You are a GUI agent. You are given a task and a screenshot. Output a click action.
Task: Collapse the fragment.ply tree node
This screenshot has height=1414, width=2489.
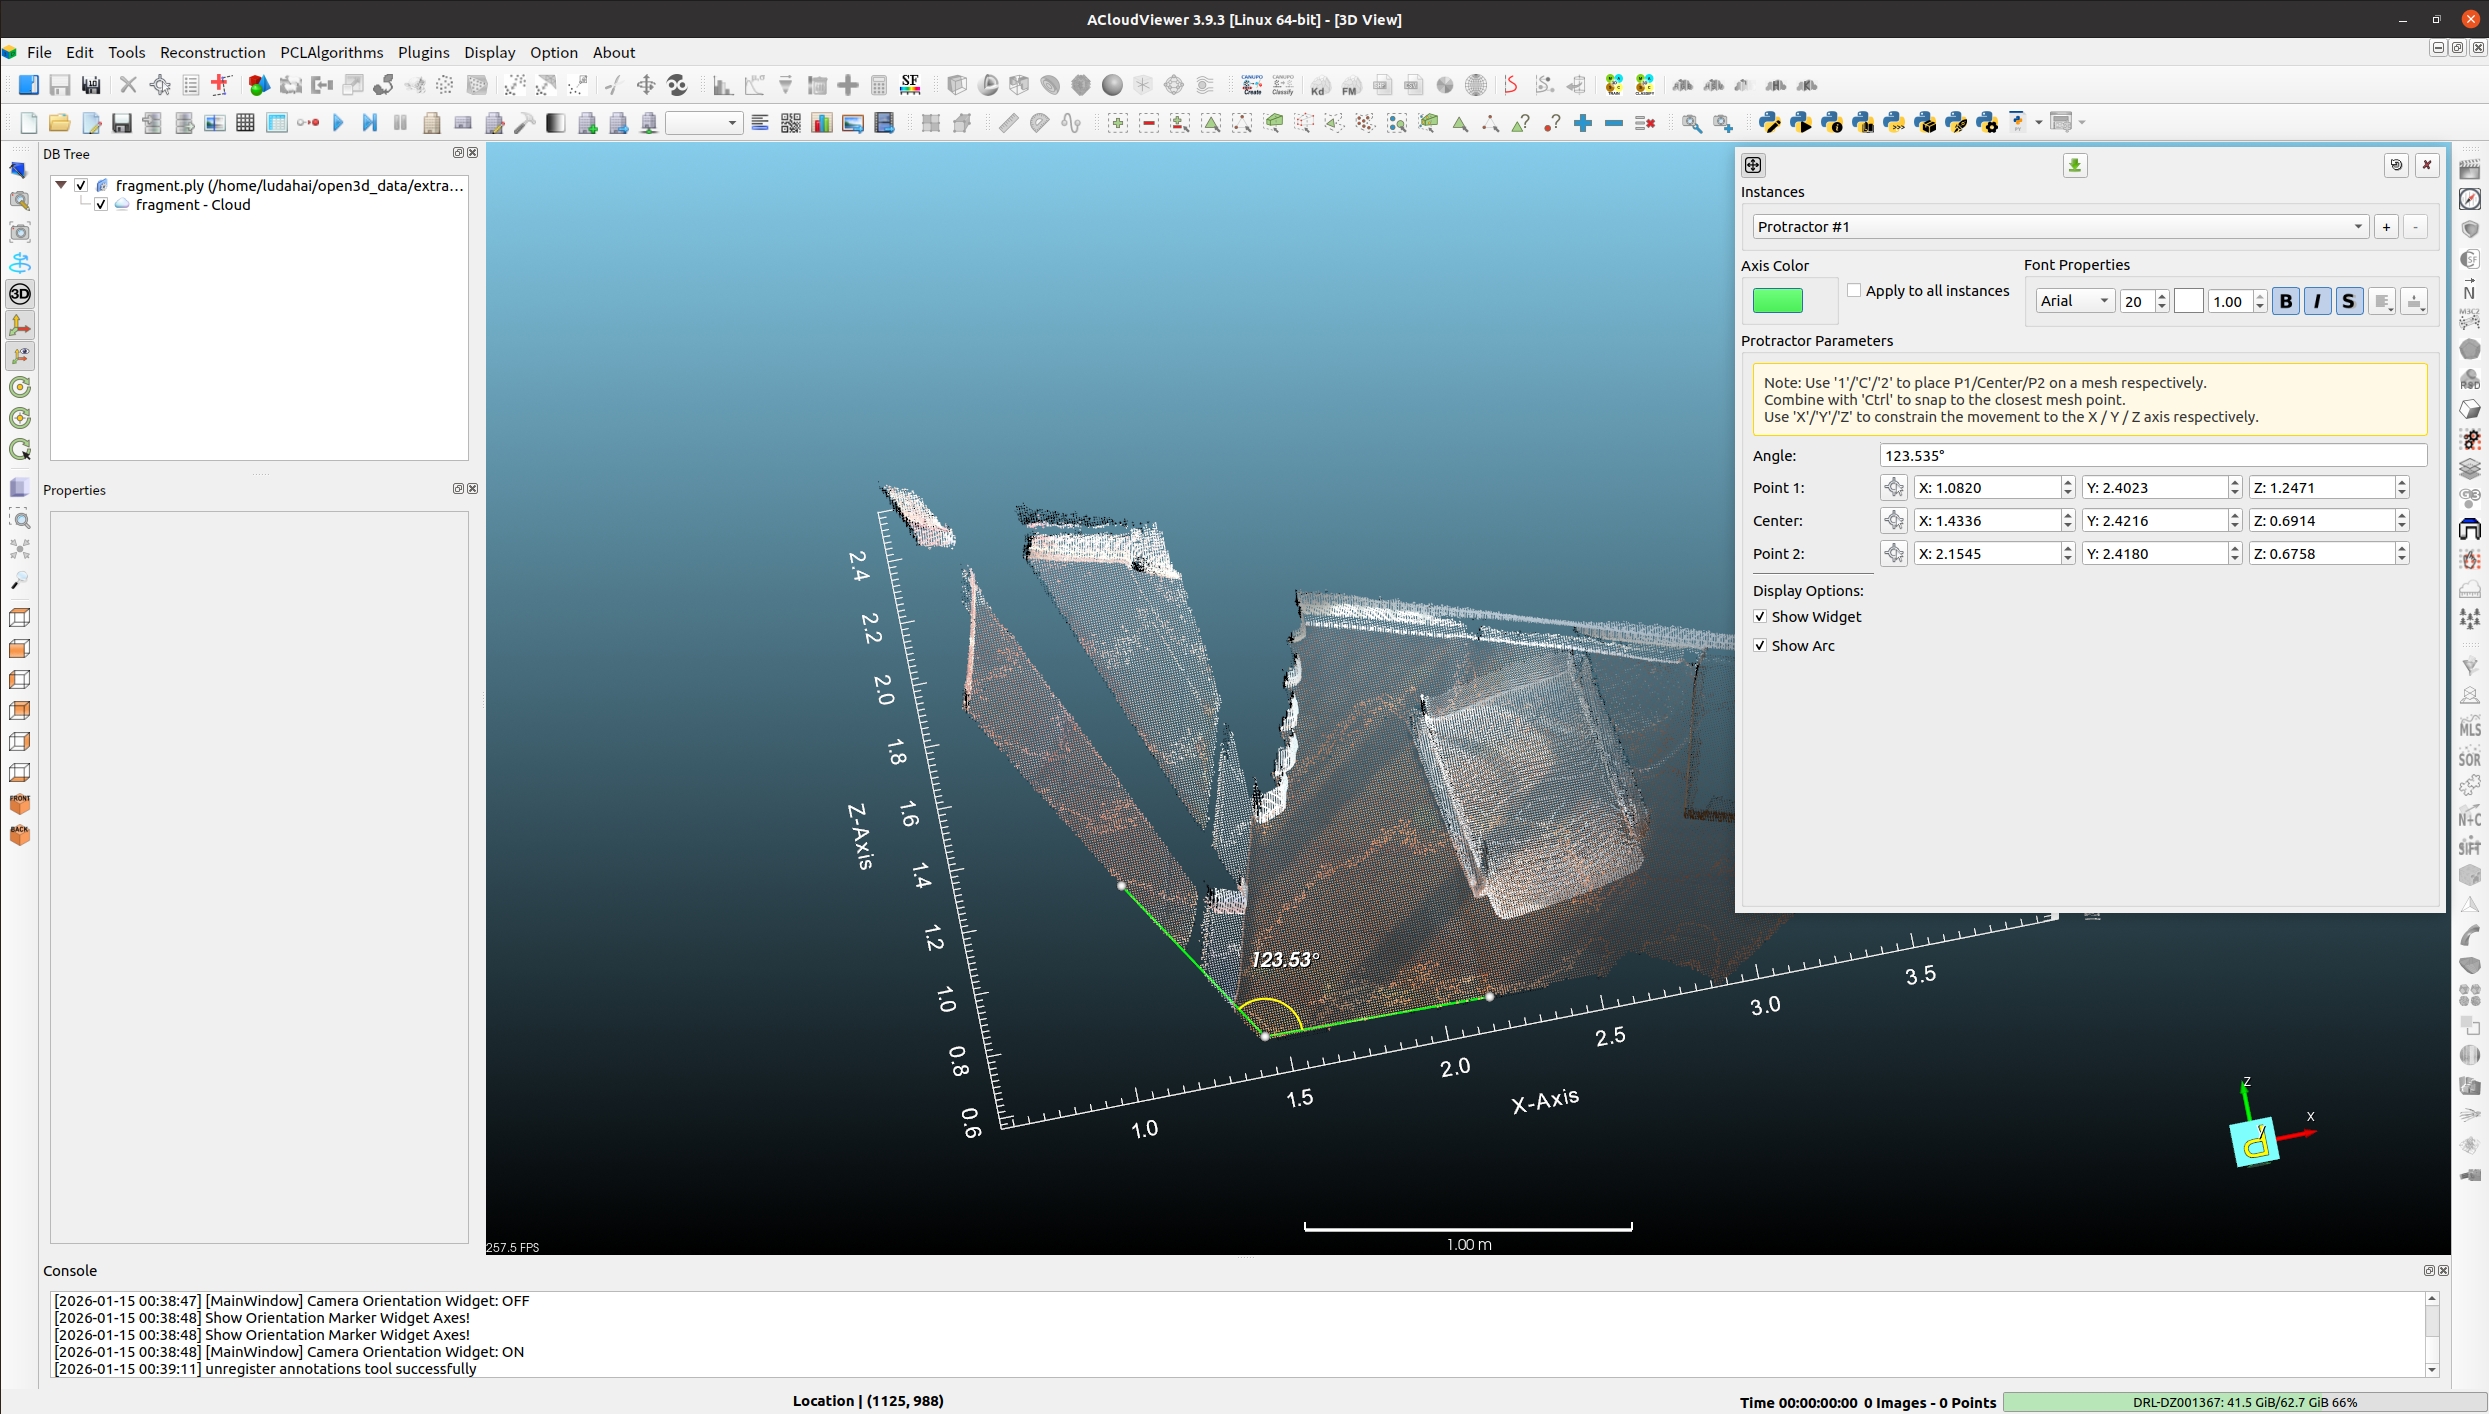61,185
